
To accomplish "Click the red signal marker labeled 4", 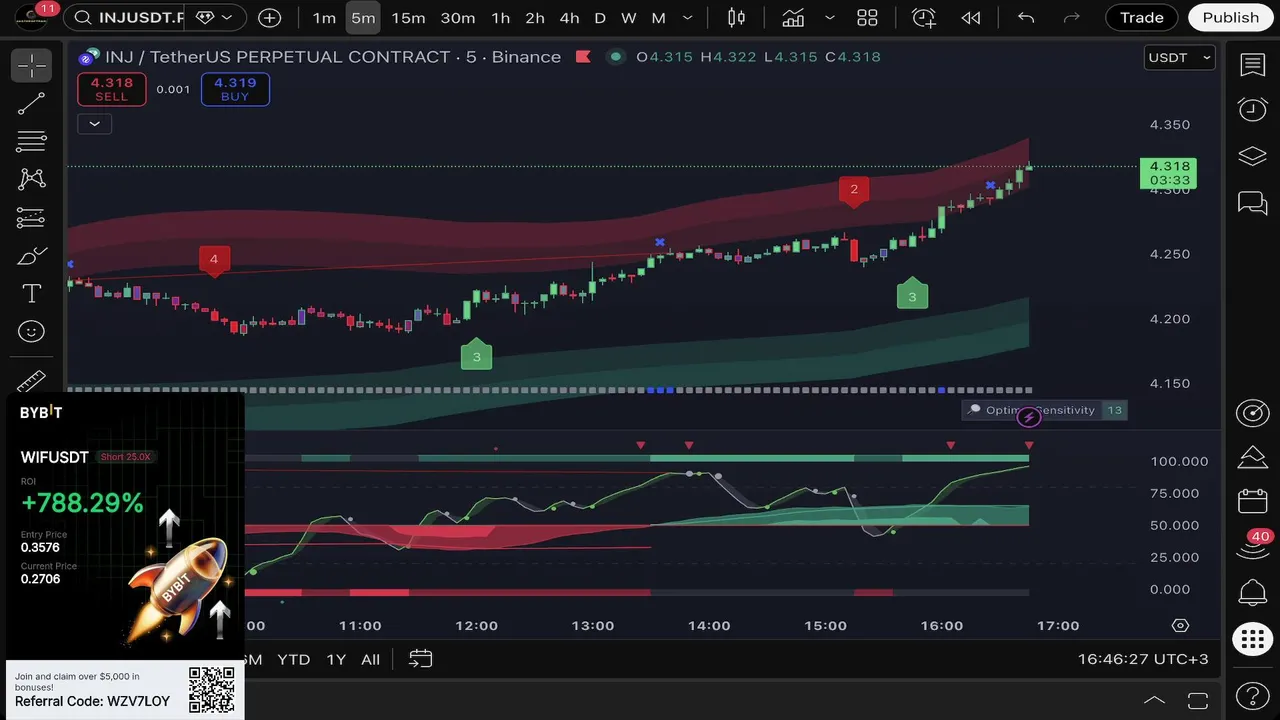I will [214, 261].
